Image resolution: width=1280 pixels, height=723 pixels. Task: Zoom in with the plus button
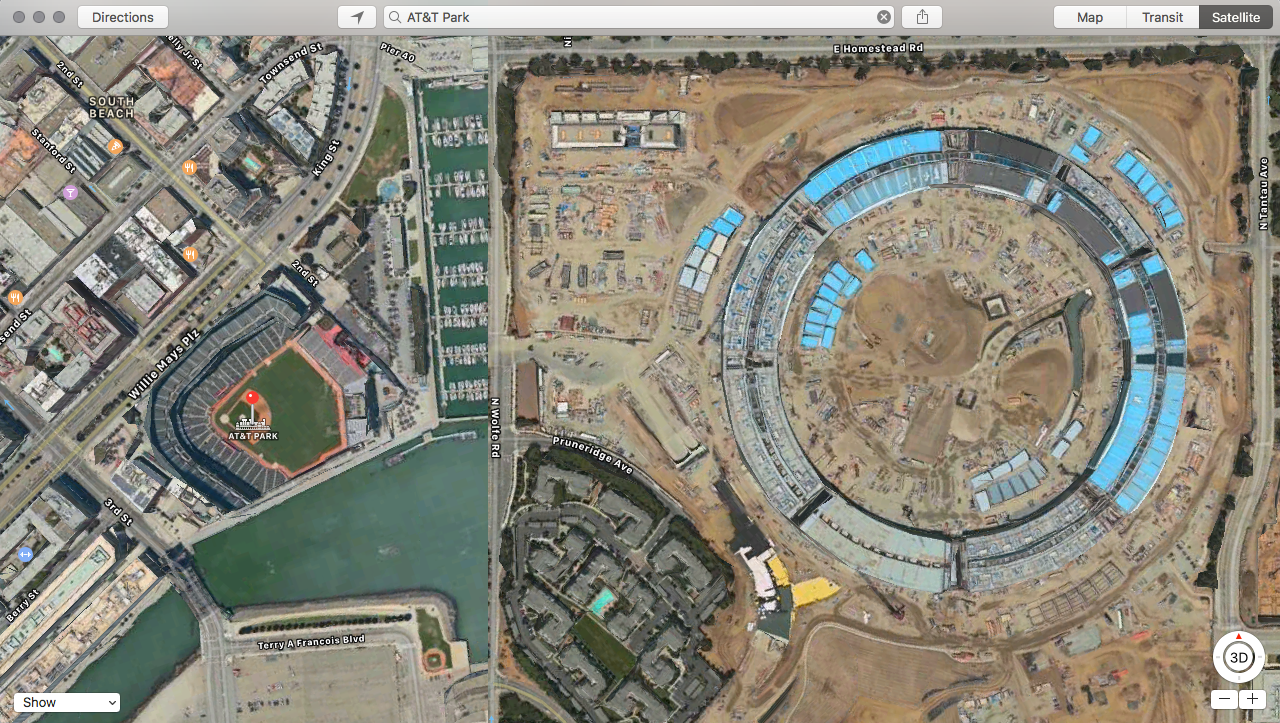[1252, 699]
